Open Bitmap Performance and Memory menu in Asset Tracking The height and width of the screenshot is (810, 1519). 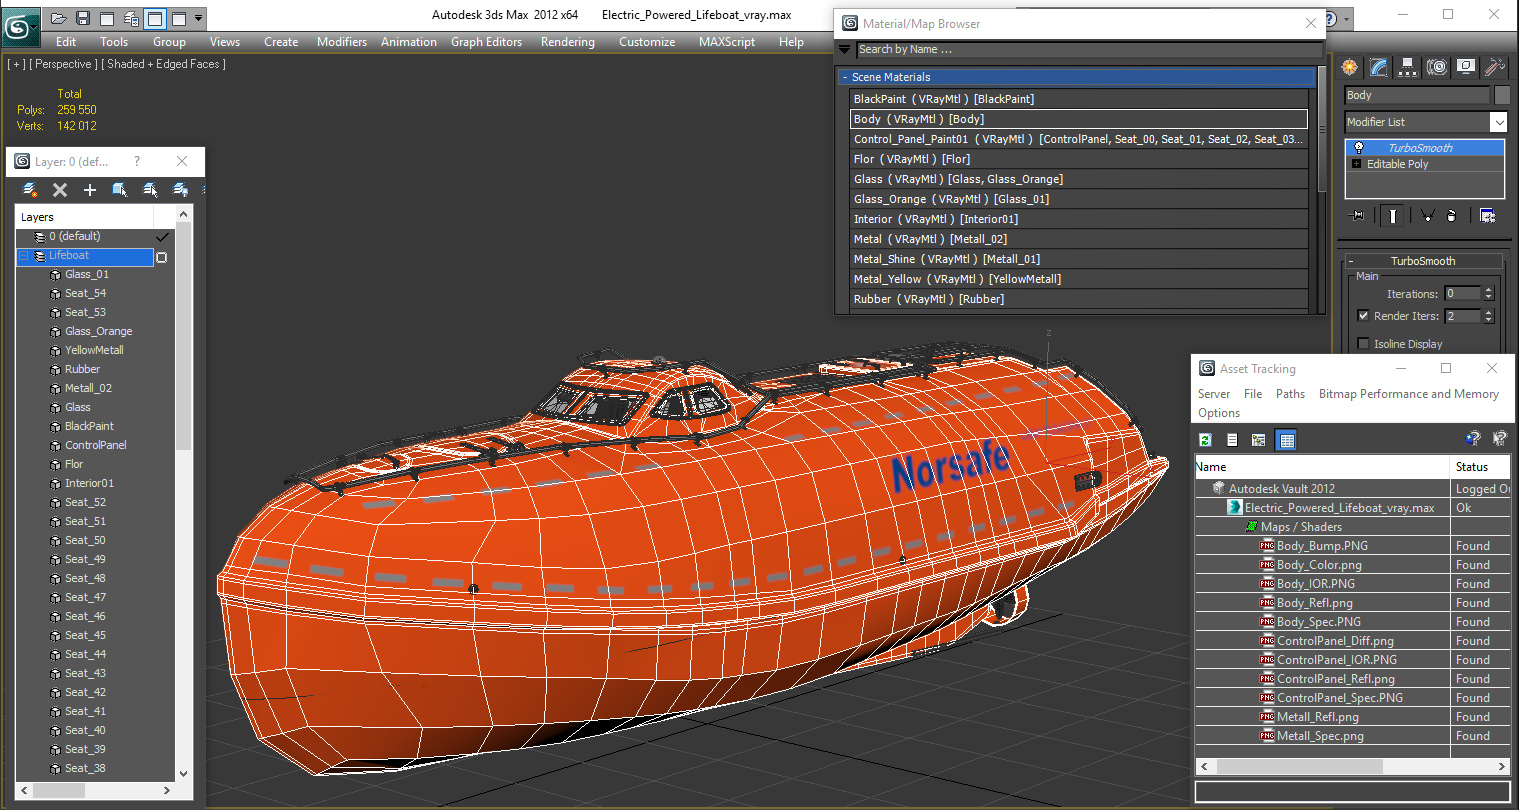[1408, 394]
